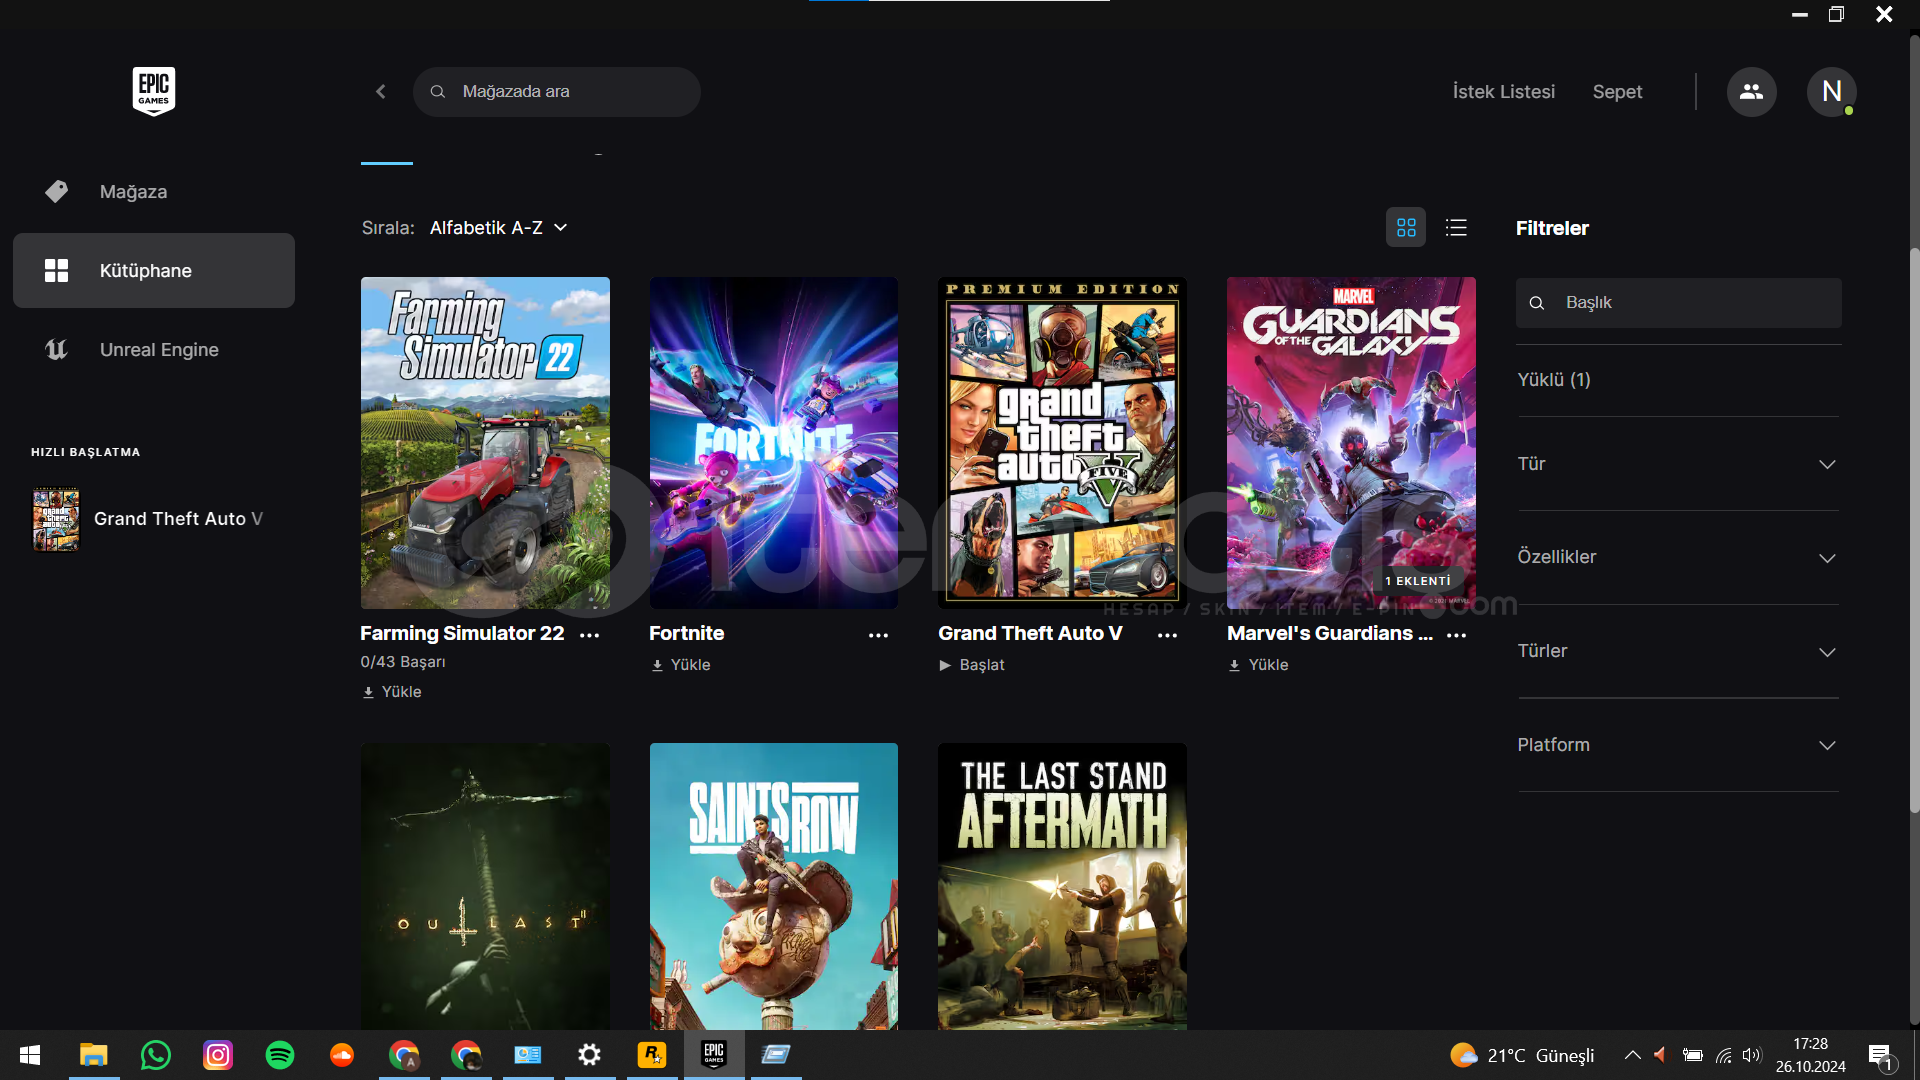Image resolution: width=1920 pixels, height=1080 pixels.
Task: Click the Farming Simulator 22 title
Action: coord(462,633)
